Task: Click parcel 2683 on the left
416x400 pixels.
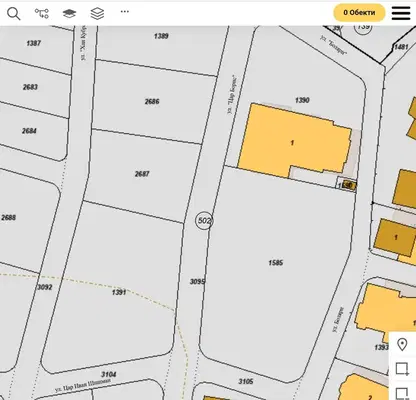Action: click(x=30, y=87)
